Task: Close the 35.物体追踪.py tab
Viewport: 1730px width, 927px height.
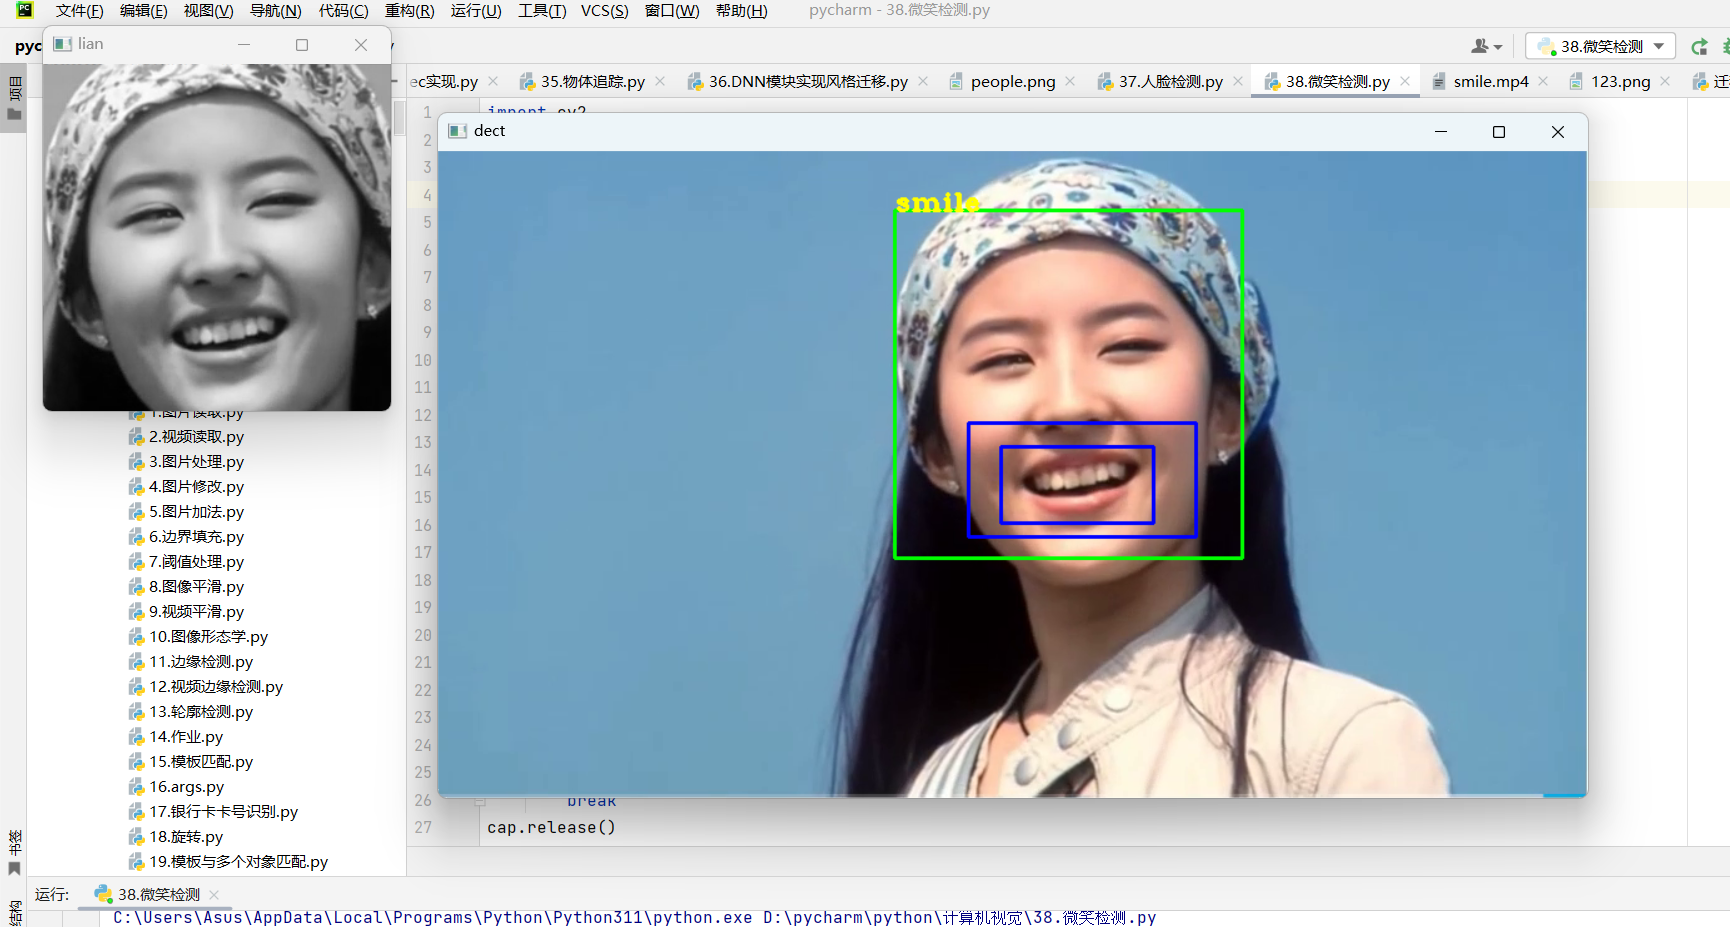Action: (x=660, y=81)
